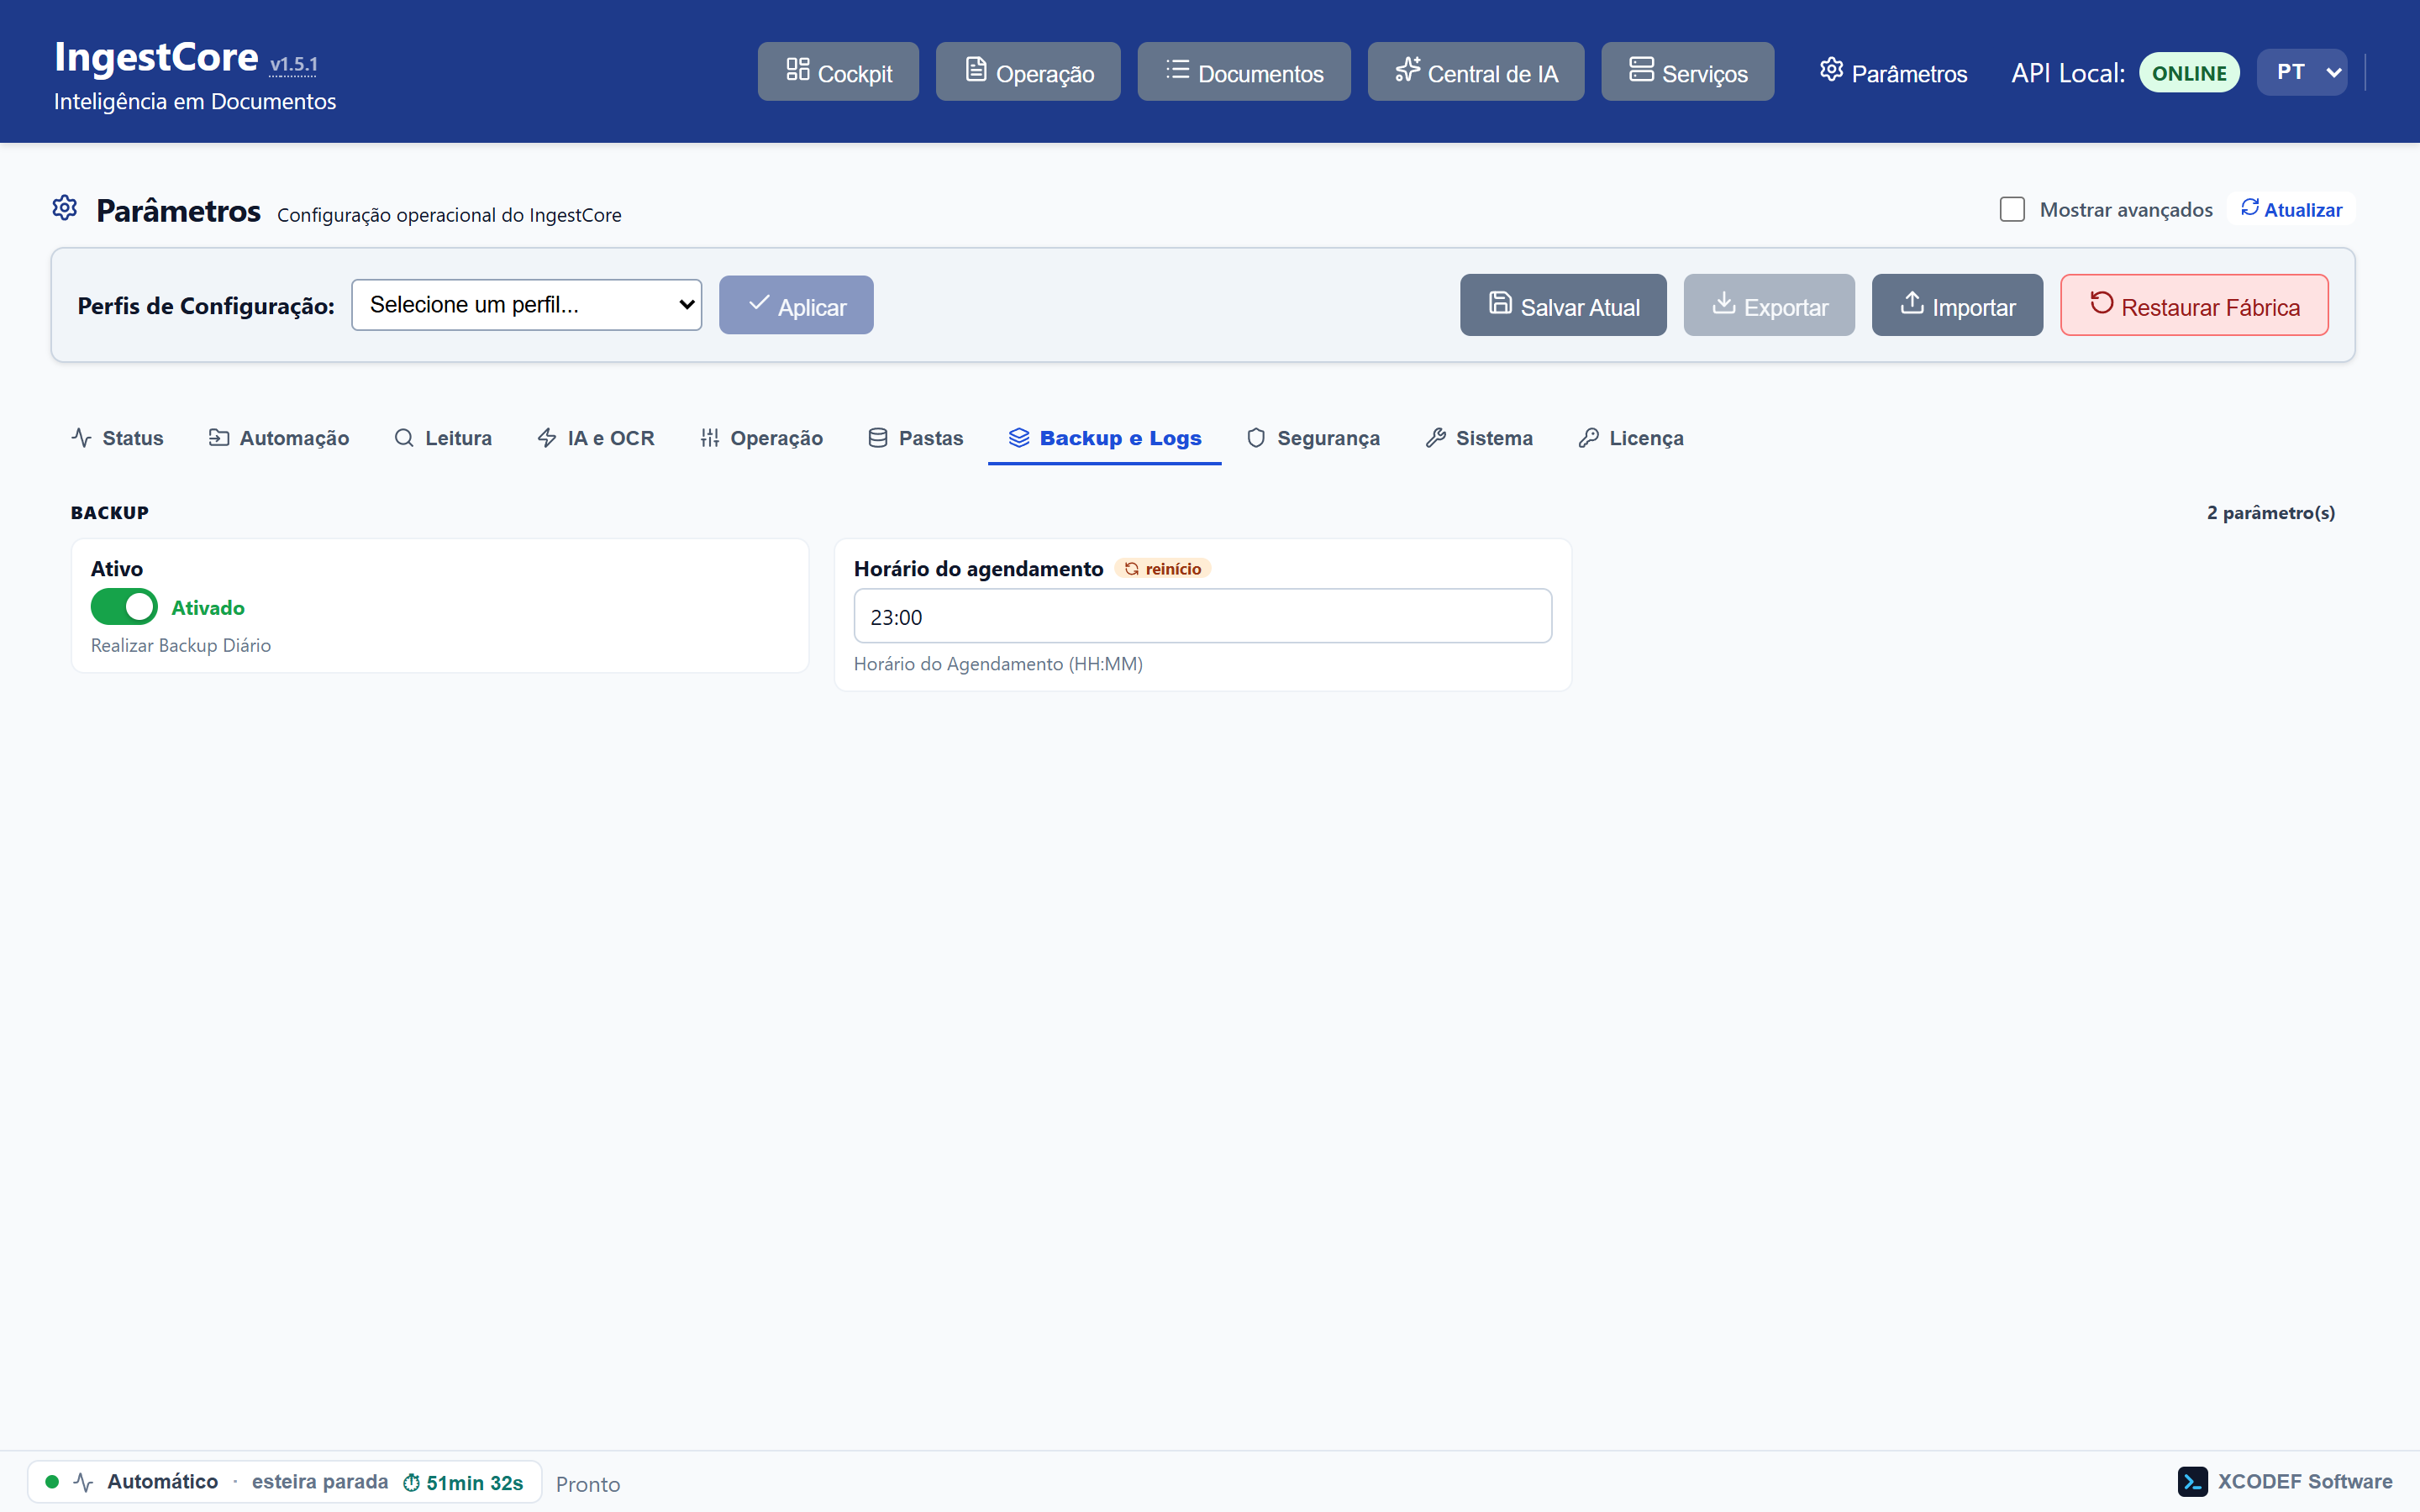Click the gear icon next to page title
This screenshot has height=1512, width=2420.
coord(65,208)
